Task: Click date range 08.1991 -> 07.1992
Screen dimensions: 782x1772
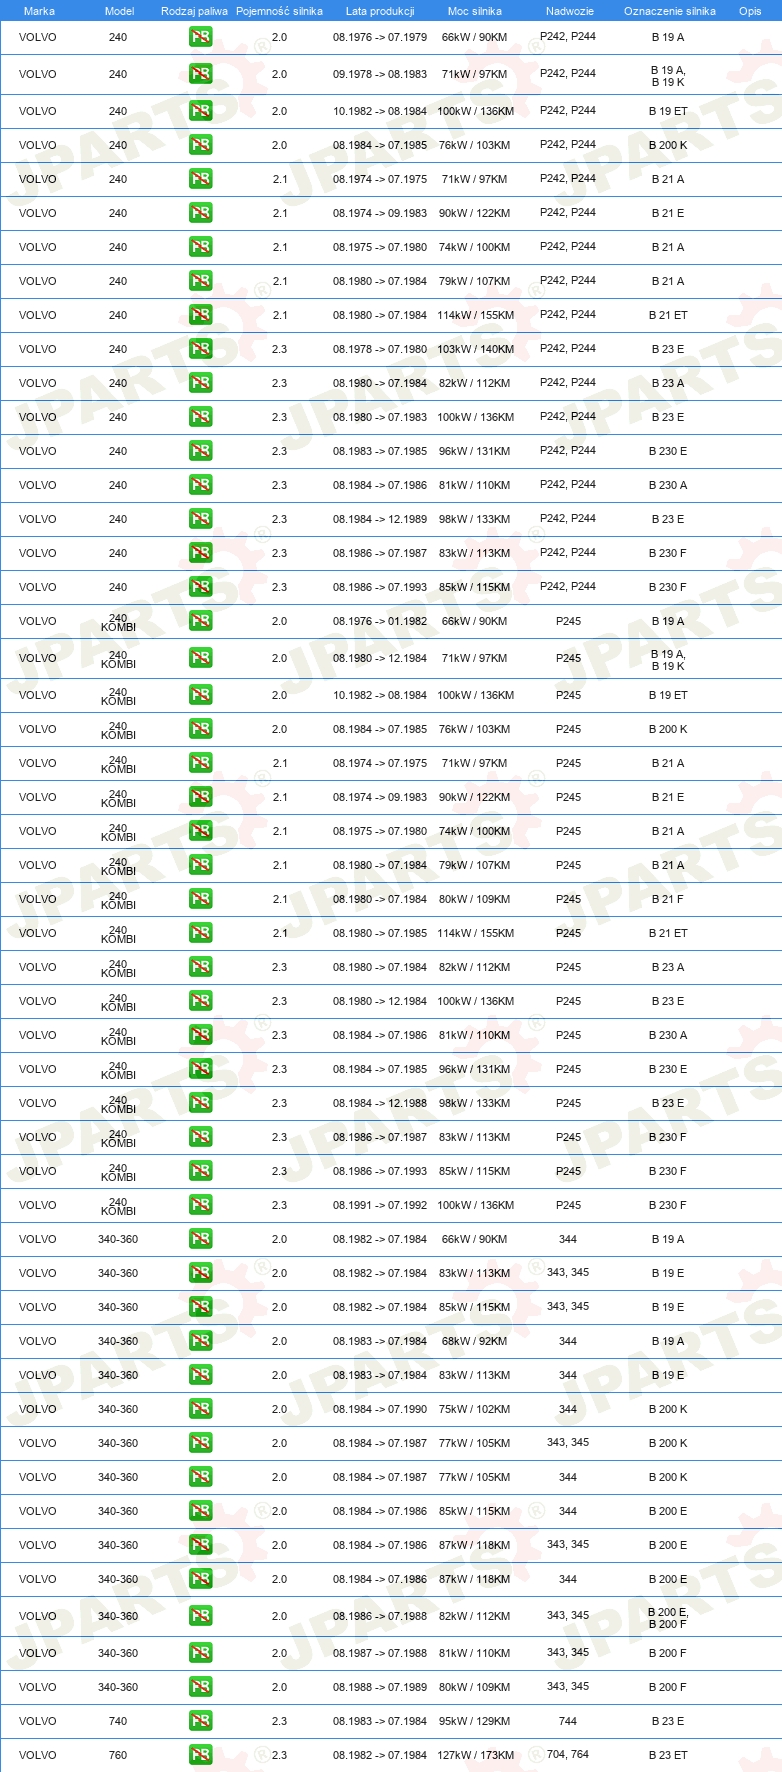Action: [380, 1205]
